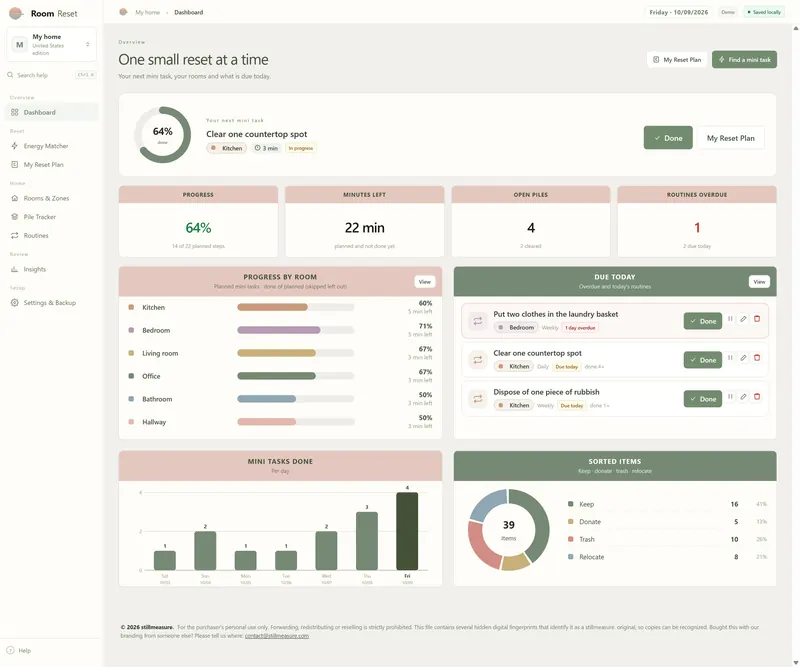Image resolution: width=800 pixels, height=667 pixels.
Task: Click the Progress 64% stat card
Action: (198, 221)
